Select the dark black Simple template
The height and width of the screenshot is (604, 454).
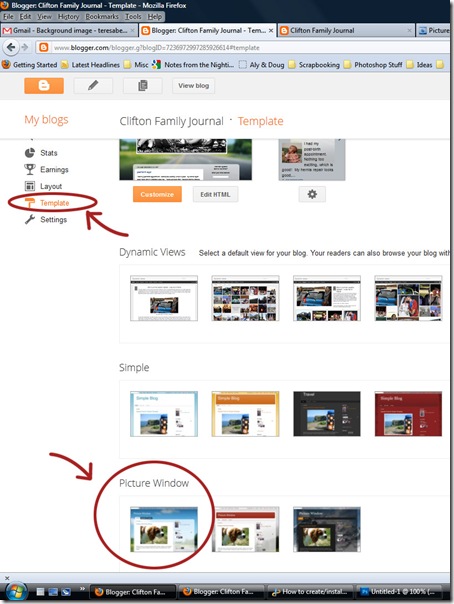point(327,414)
